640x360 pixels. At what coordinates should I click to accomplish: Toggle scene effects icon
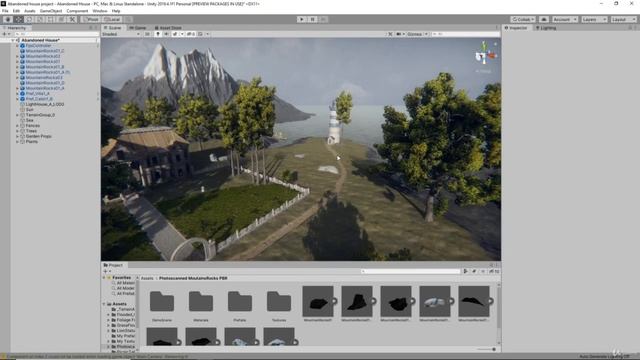[x=175, y=34]
